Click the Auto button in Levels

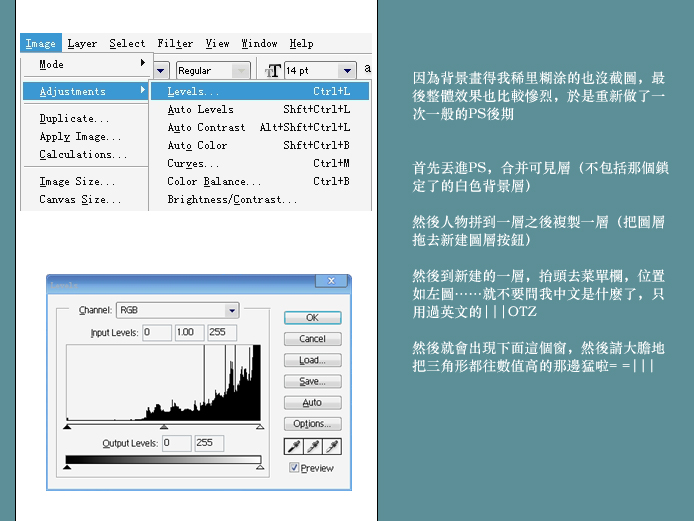312,402
